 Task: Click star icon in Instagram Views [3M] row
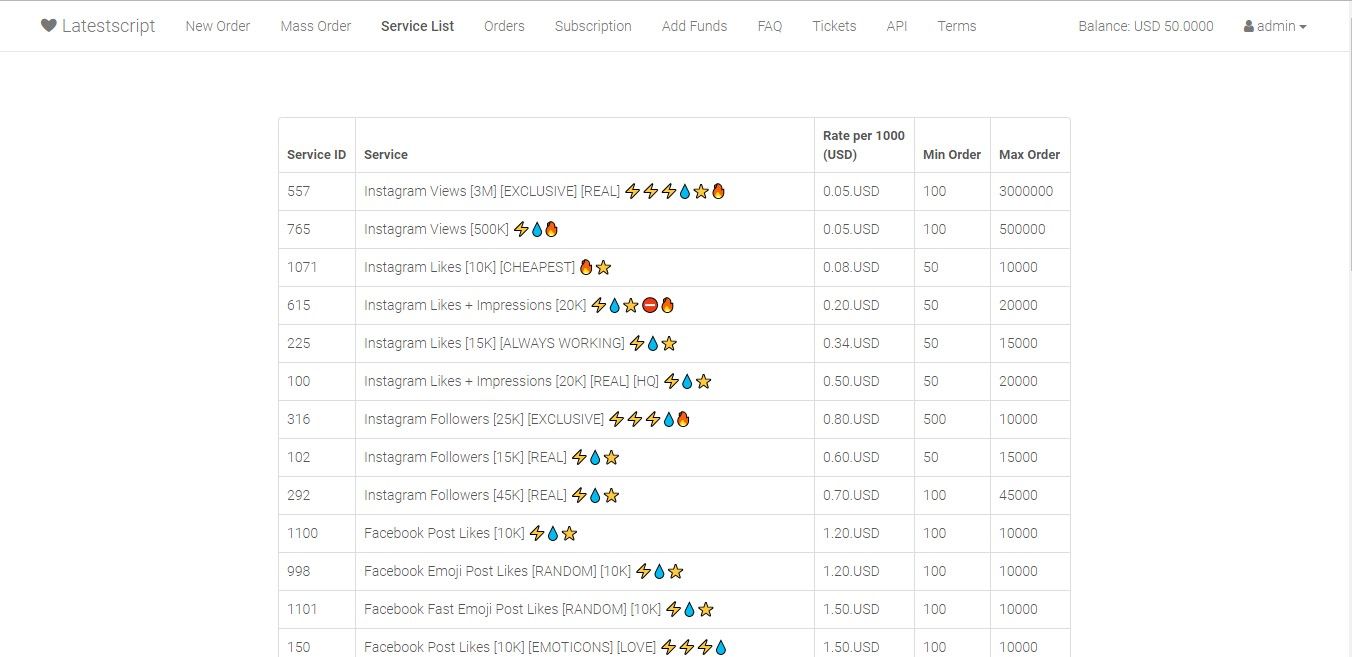coord(701,191)
